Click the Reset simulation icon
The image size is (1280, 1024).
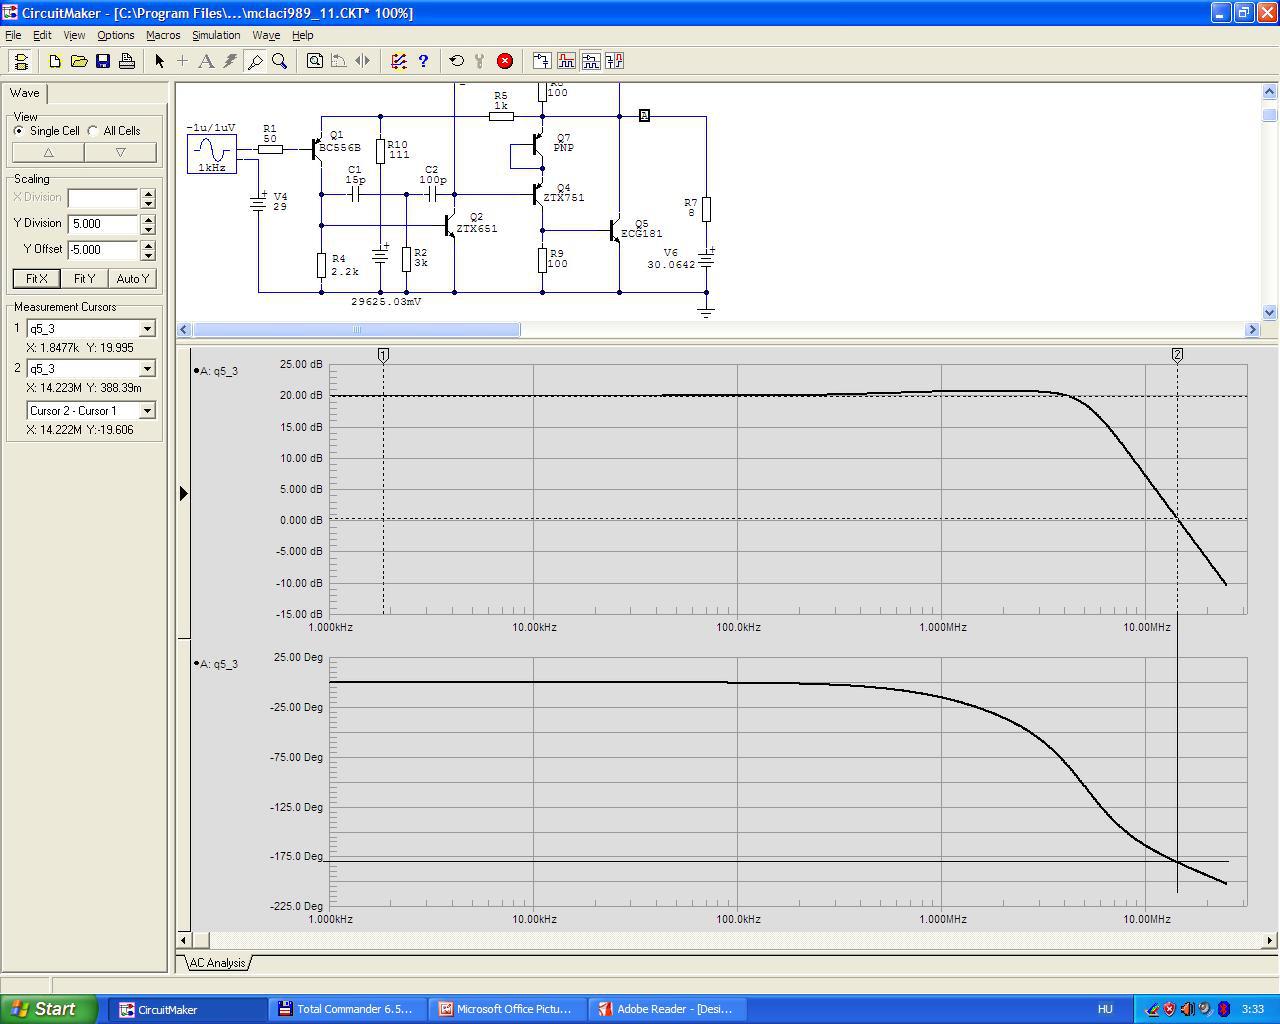[x=456, y=61]
